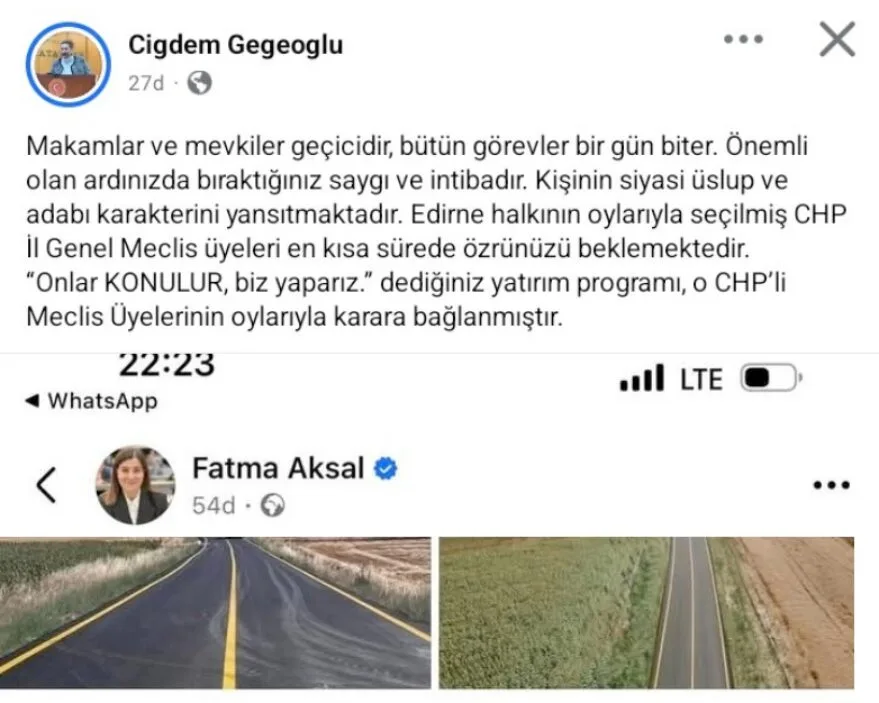The height and width of the screenshot is (703, 879).
Task: Click the globe privacy icon beside 27d
Action: pos(200,83)
